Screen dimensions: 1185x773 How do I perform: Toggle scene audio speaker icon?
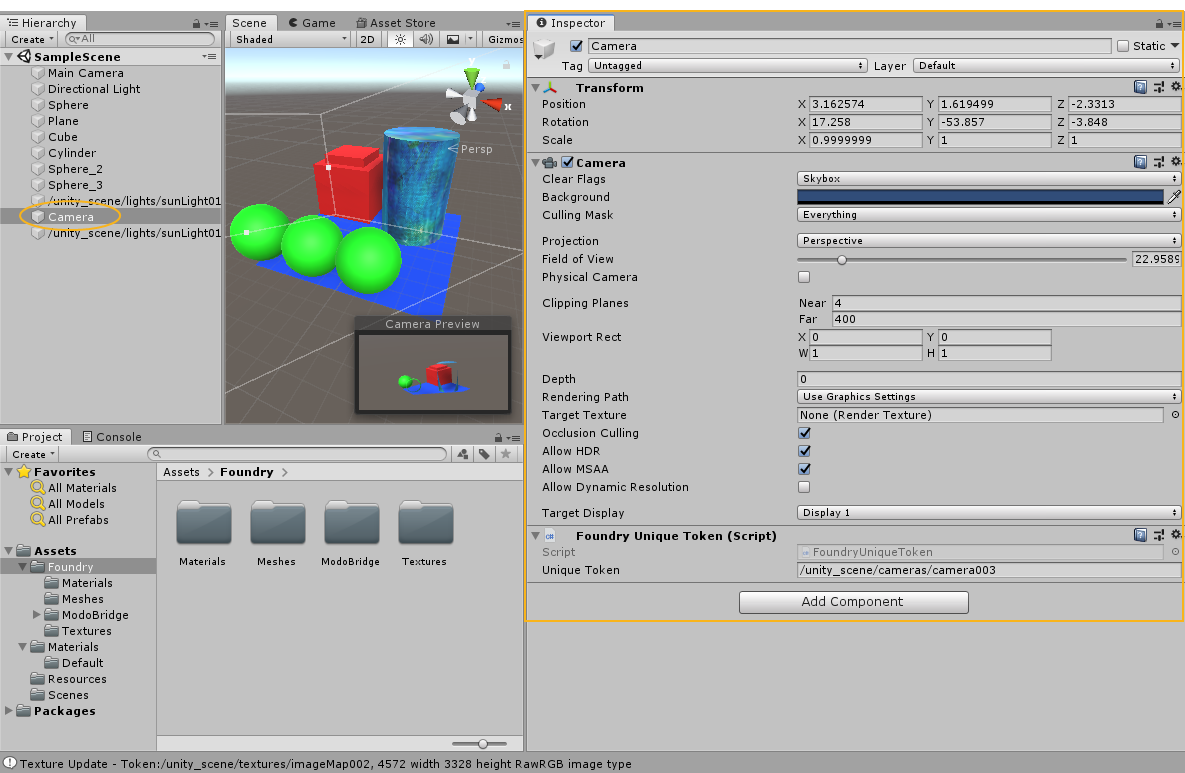pos(427,39)
